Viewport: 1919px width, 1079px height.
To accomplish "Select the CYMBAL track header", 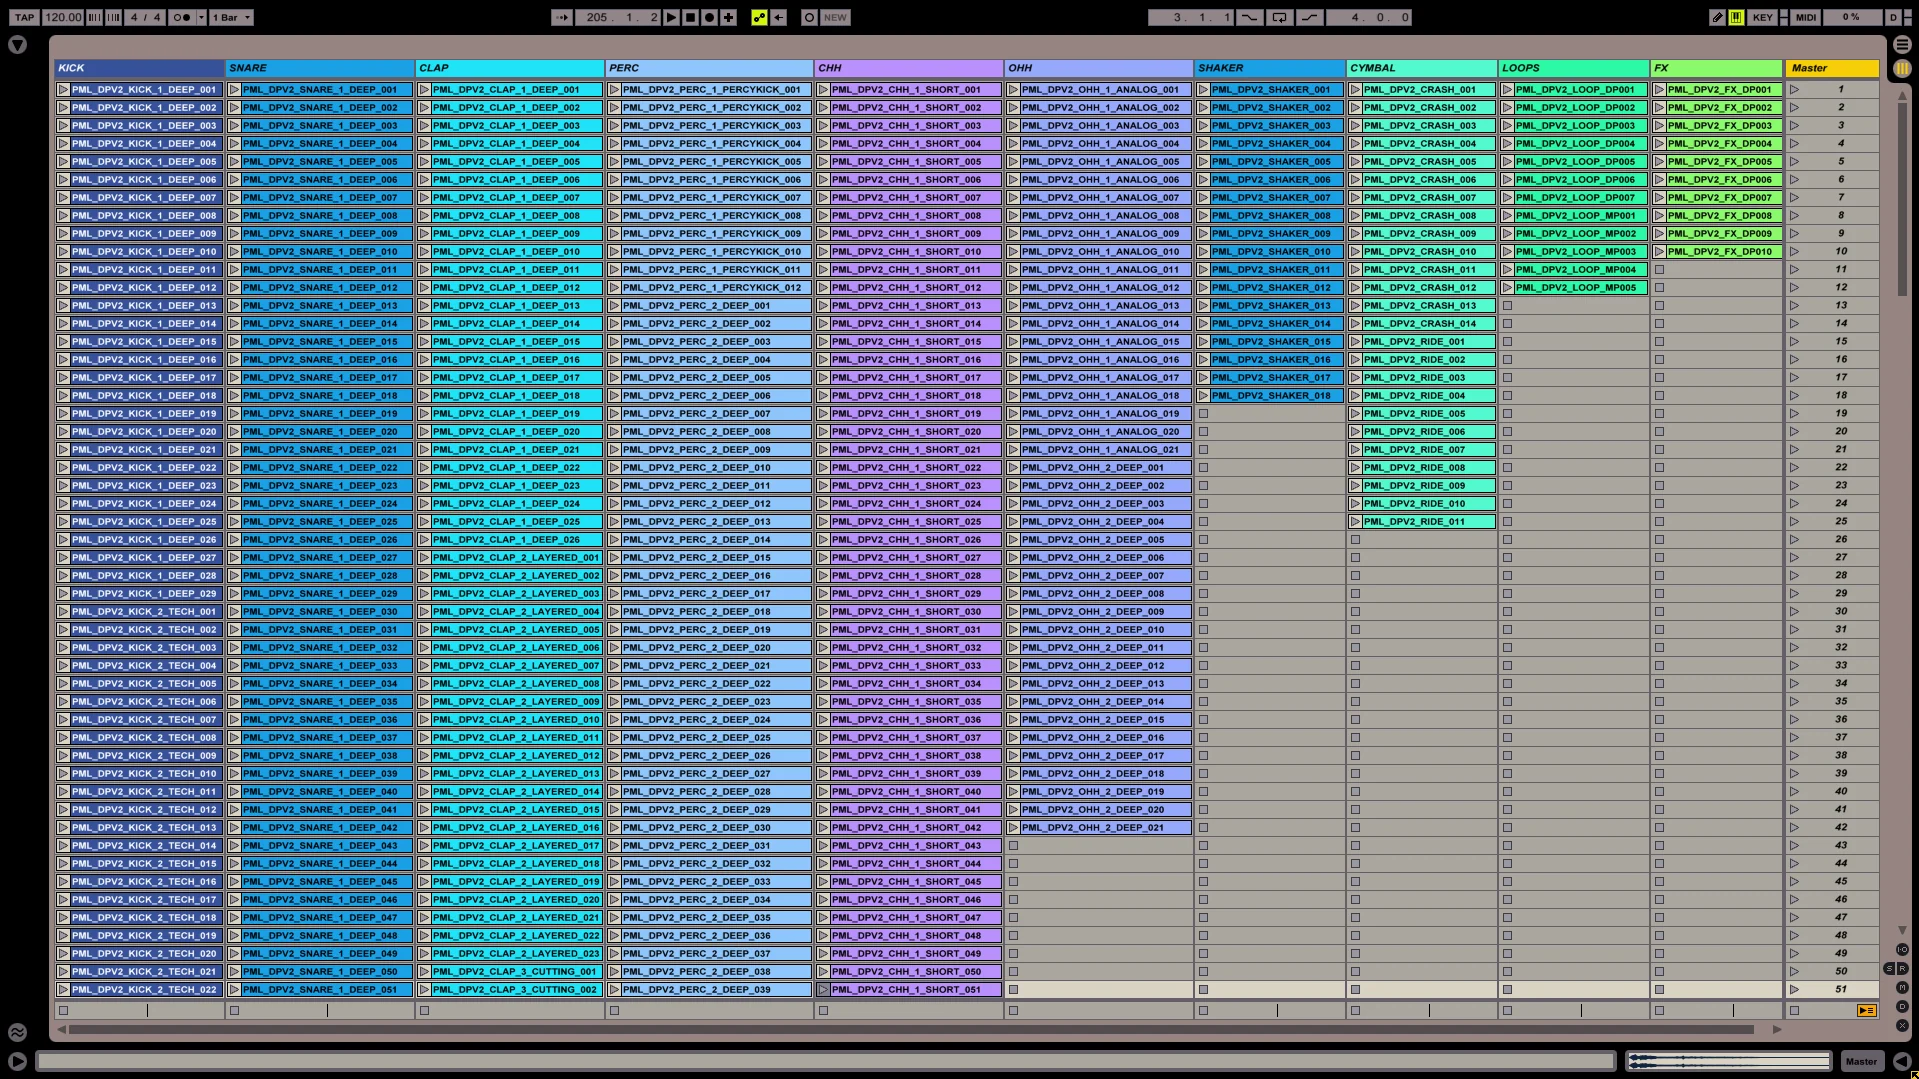I will (x=1420, y=68).
